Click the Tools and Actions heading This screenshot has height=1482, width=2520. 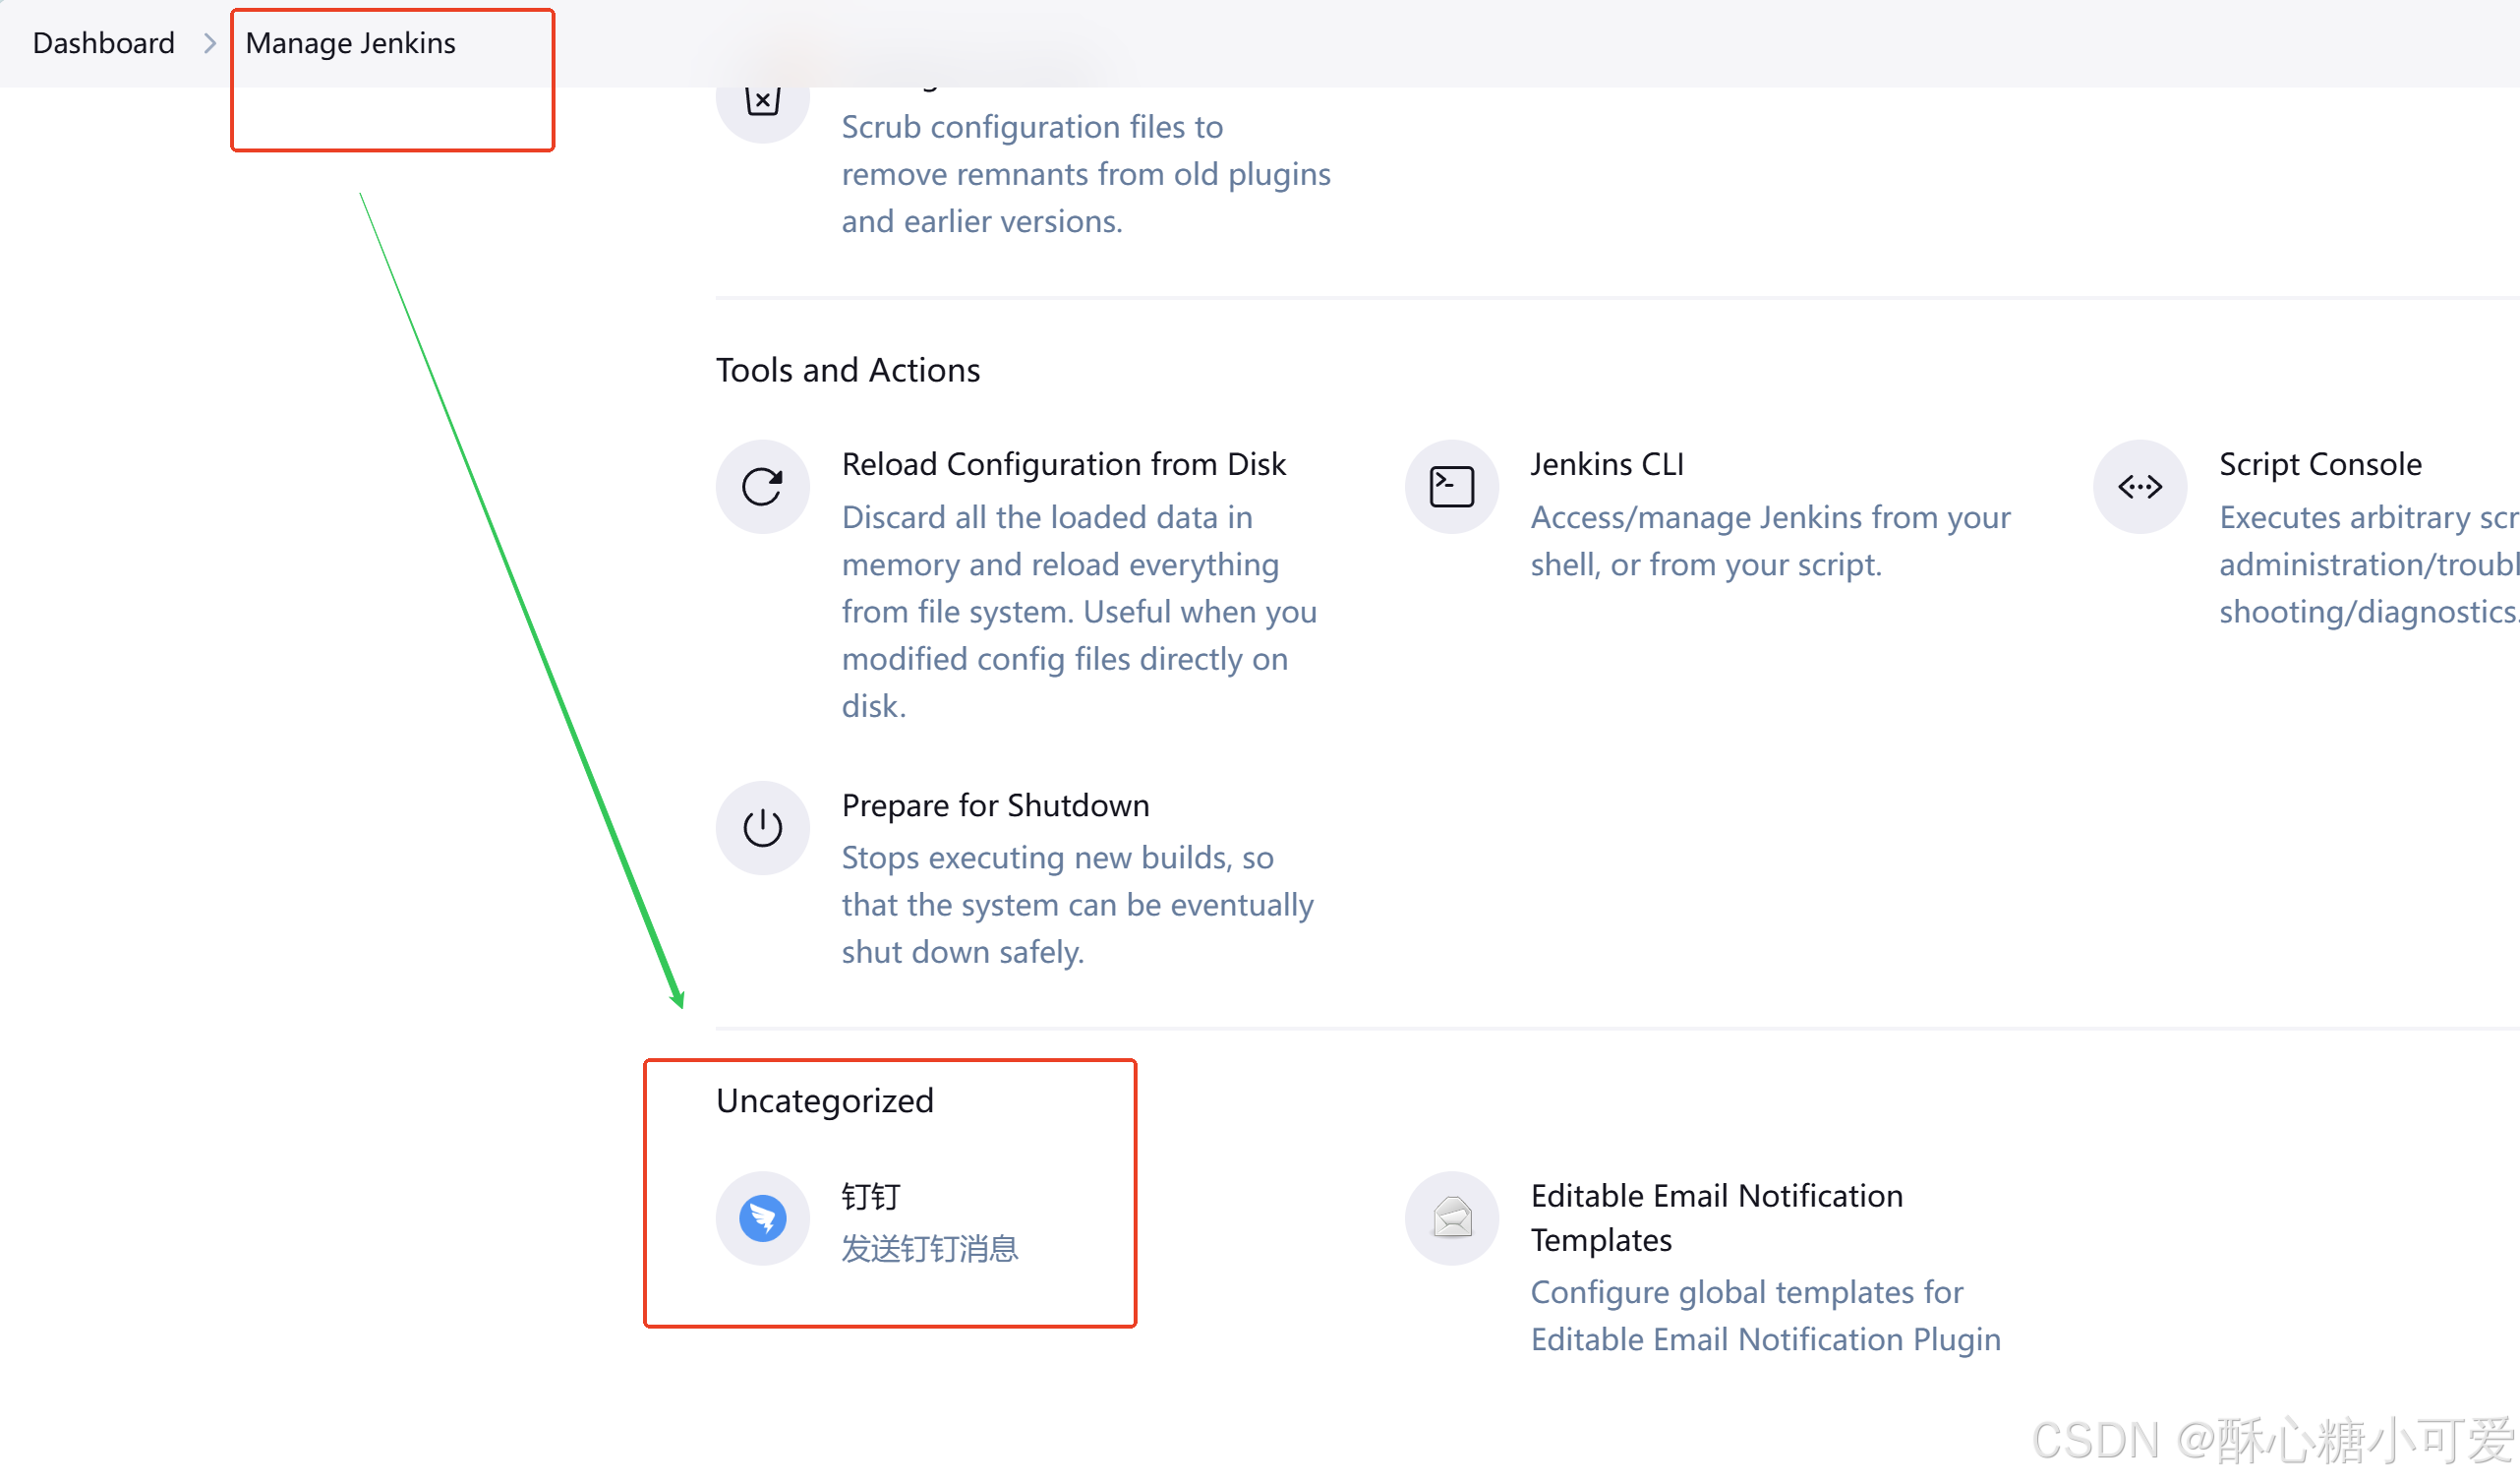tap(848, 370)
